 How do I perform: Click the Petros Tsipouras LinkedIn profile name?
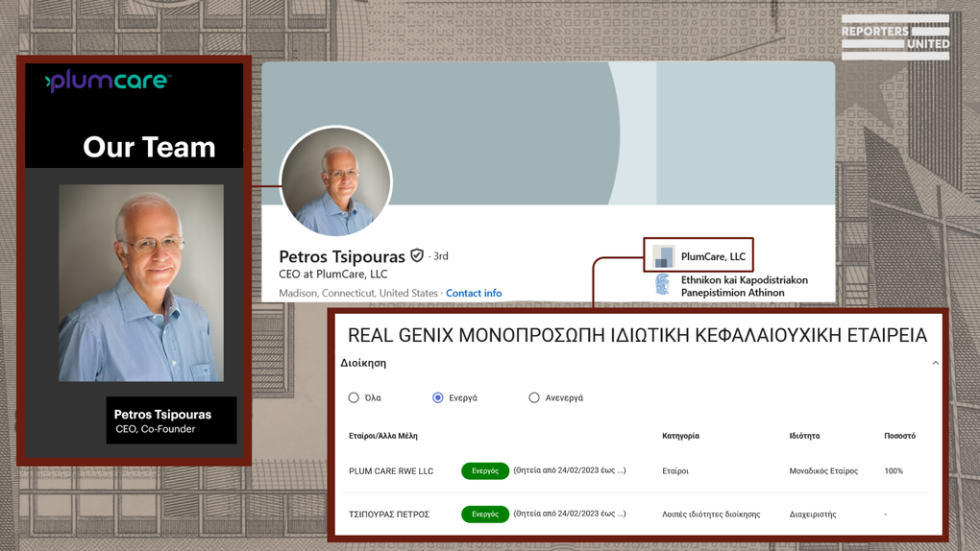pos(342,256)
